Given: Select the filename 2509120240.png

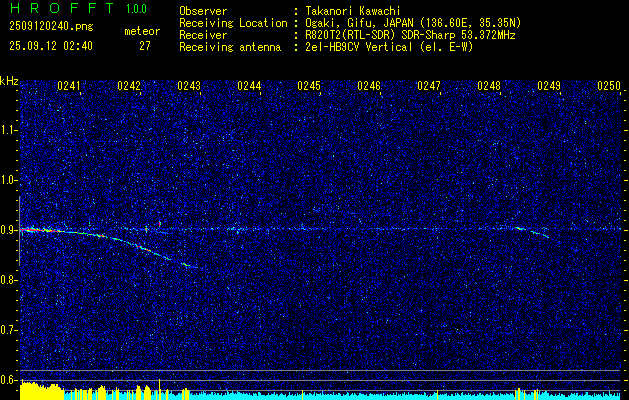Looking at the screenshot, I should tap(51, 27).
